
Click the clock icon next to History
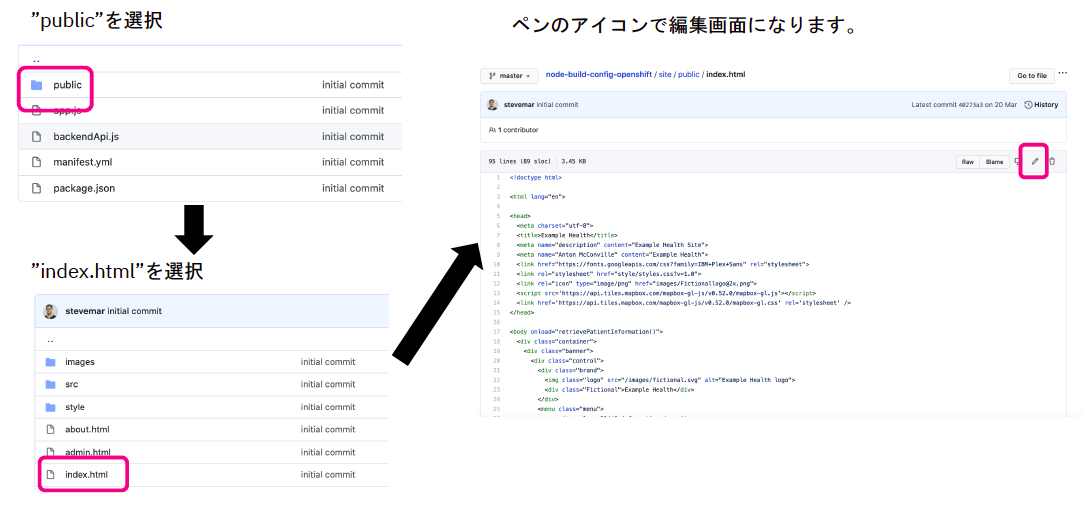point(1028,104)
